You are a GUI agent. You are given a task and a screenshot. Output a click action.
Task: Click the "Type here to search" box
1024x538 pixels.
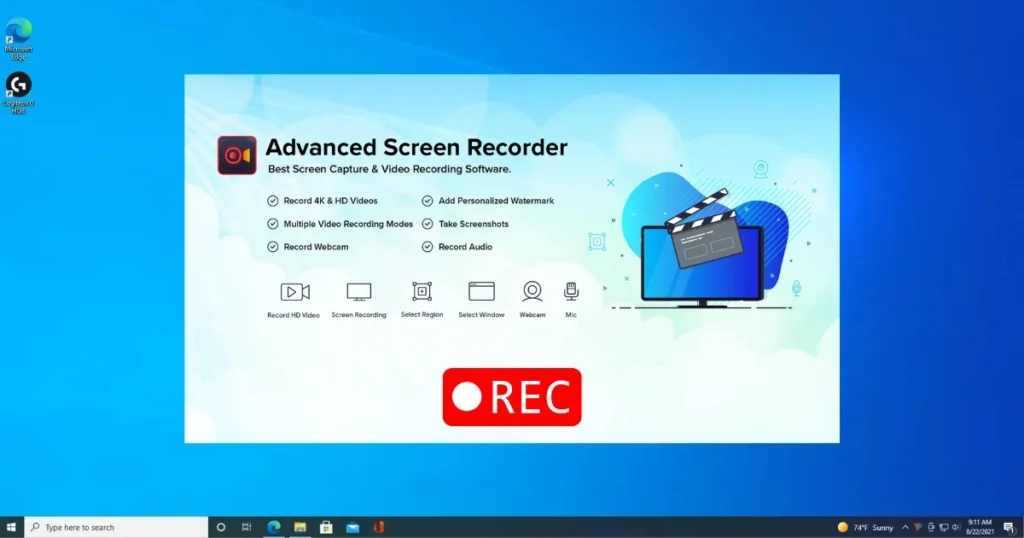coord(116,527)
